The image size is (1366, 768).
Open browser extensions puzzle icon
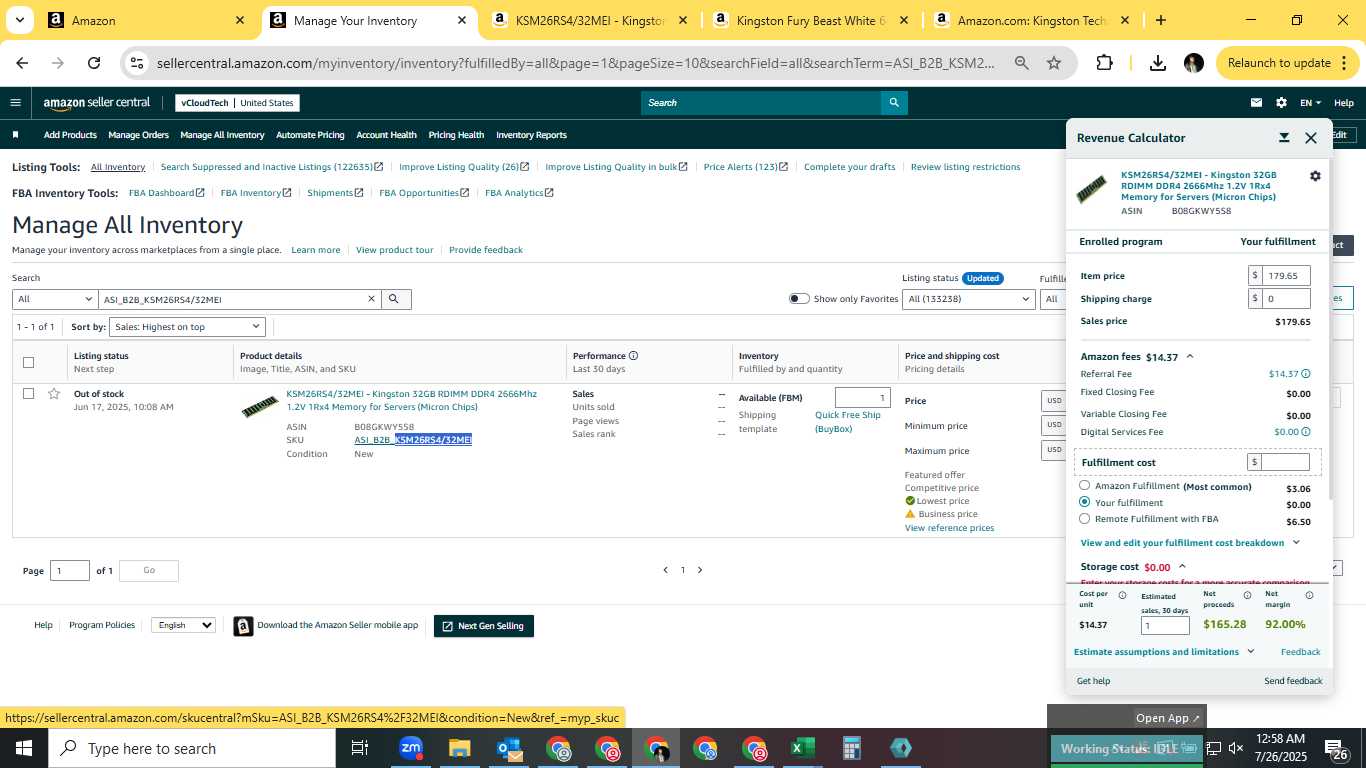tap(1104, 63)
